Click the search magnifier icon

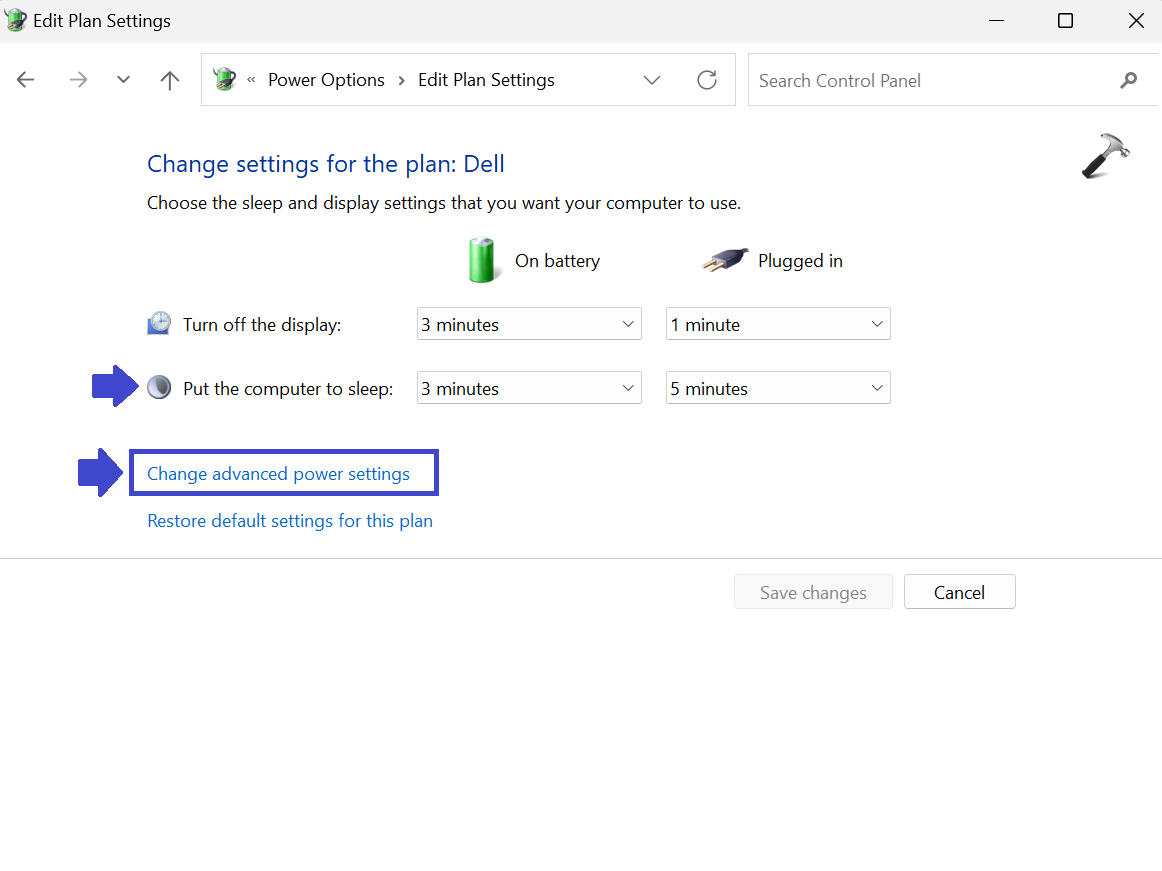tap(1129, 80)
